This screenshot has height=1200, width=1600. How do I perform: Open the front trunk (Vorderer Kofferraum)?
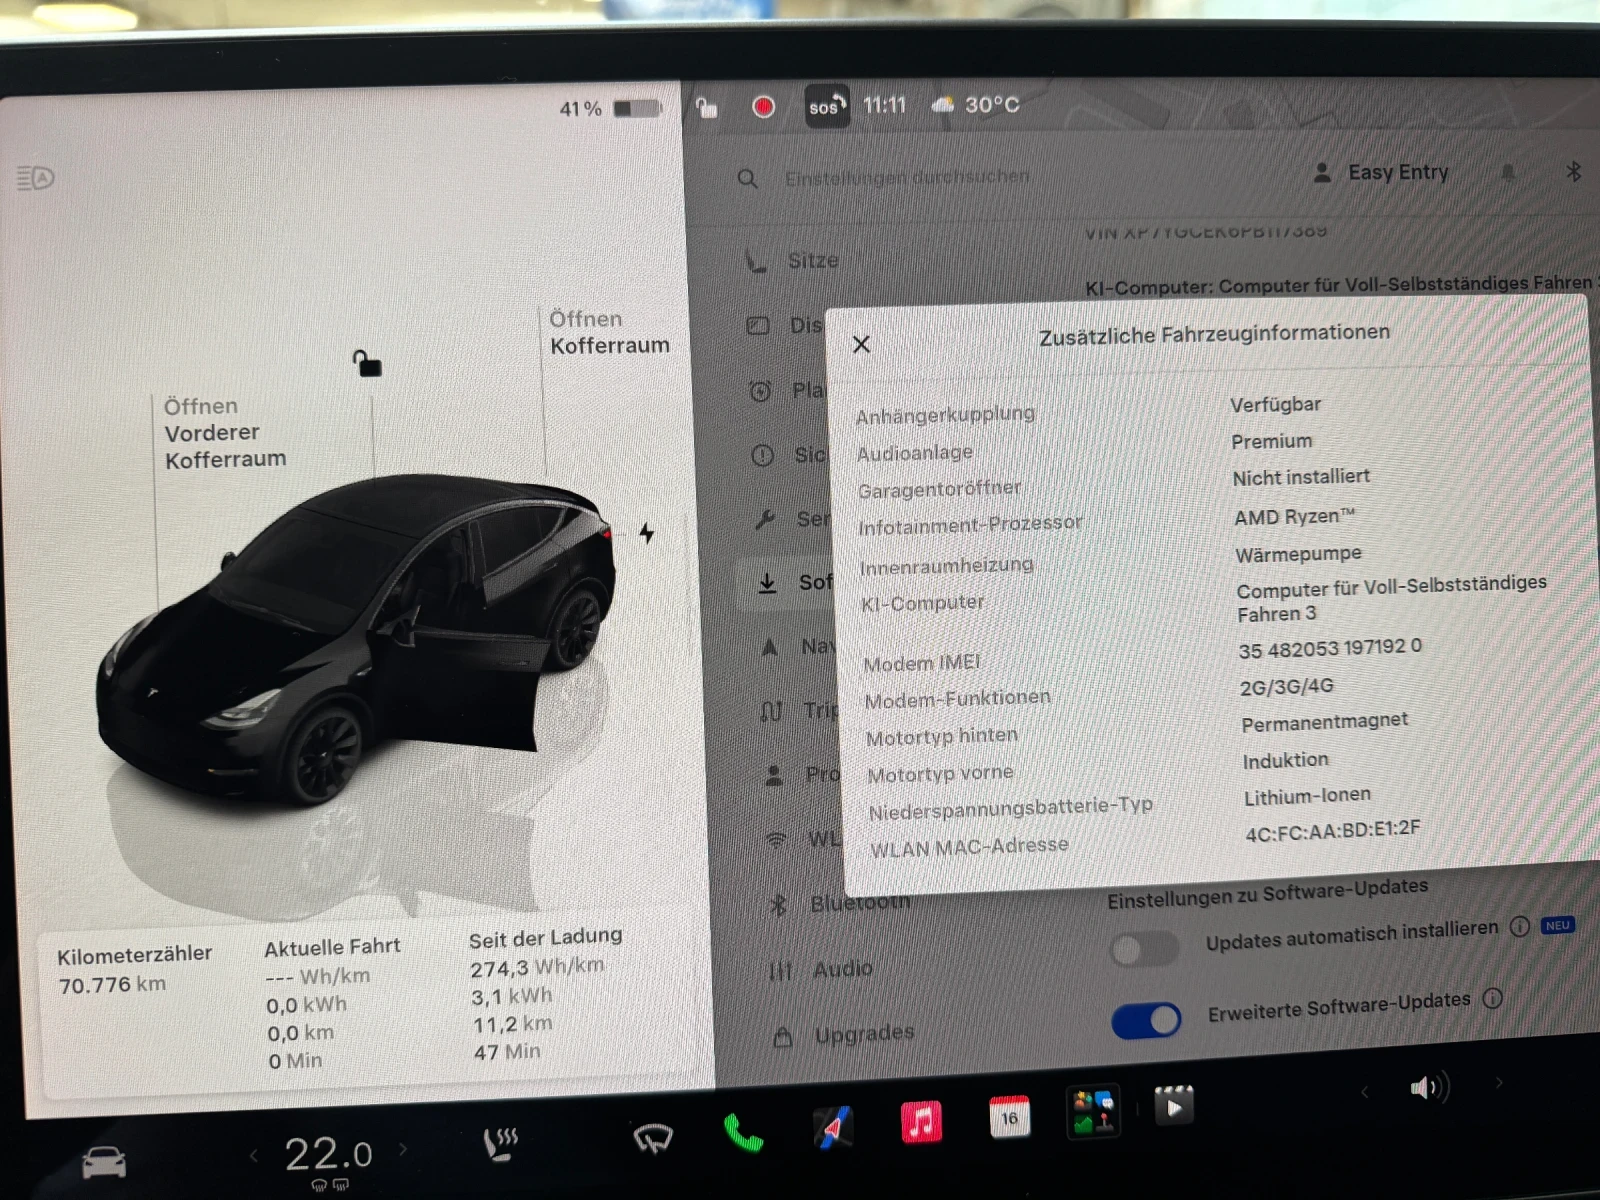click(225, 433)
